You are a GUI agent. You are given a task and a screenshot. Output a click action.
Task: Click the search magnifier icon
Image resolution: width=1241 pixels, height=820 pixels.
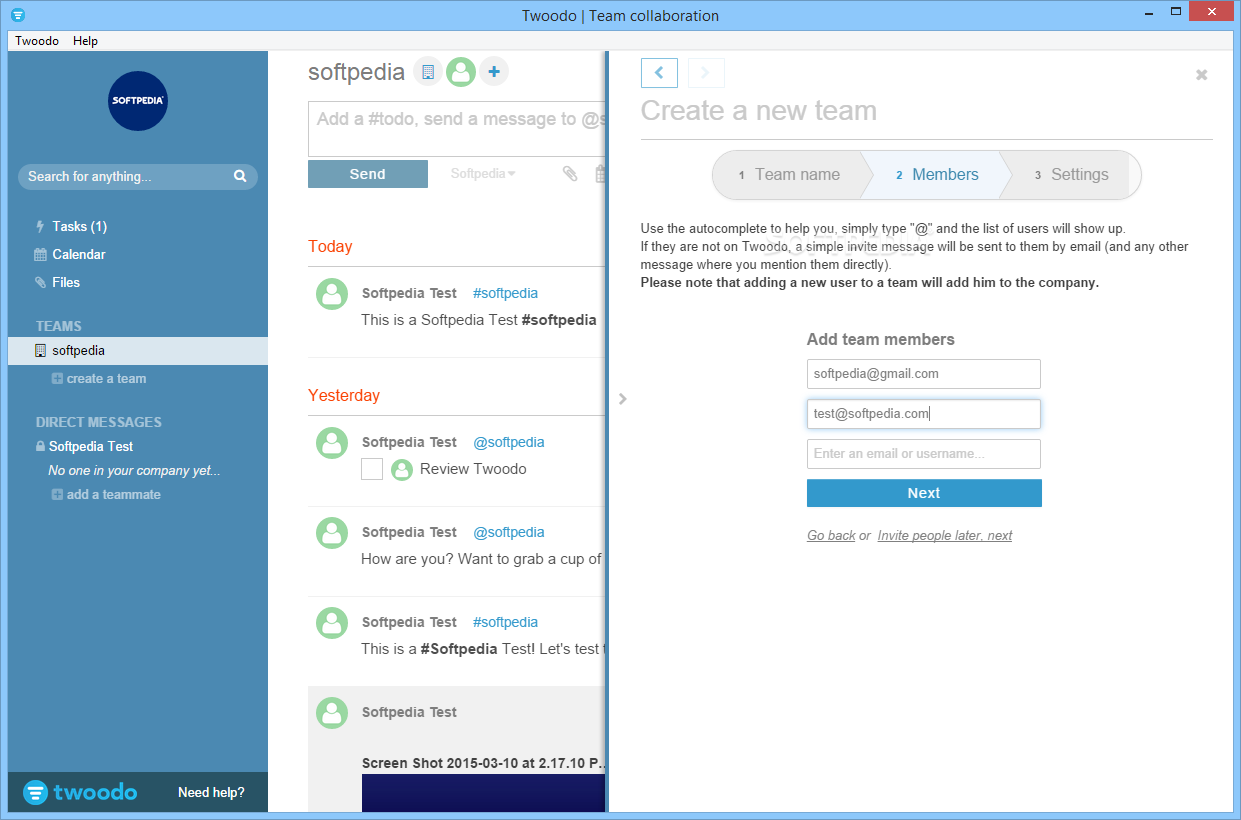[240, 176]
